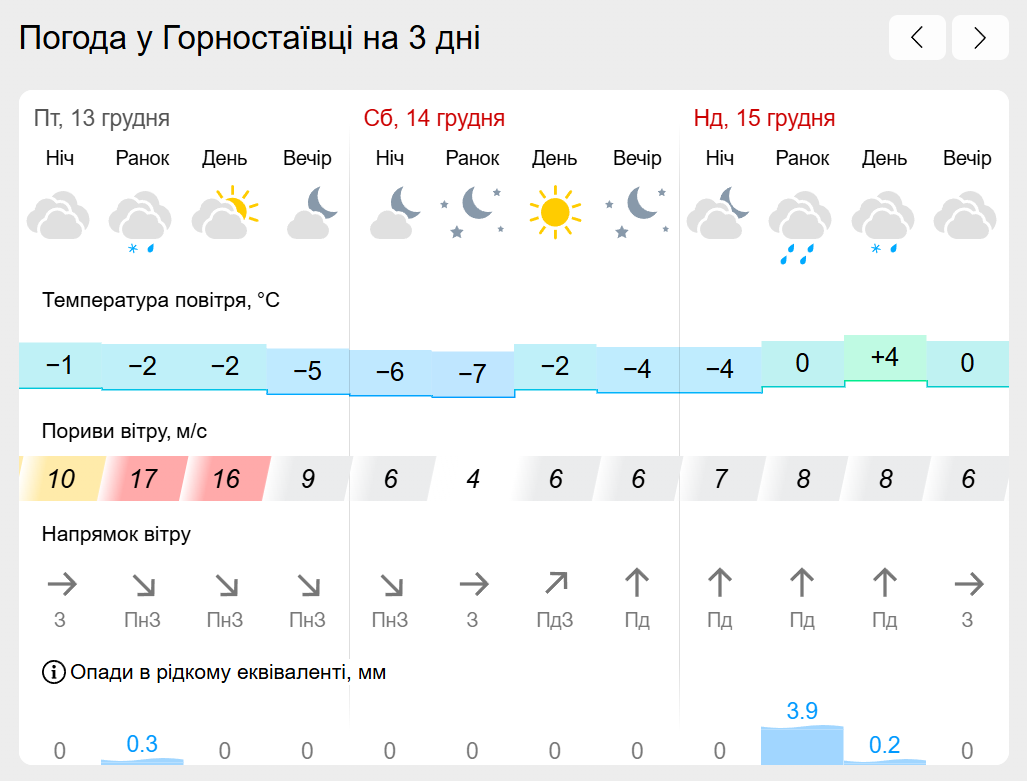Click the next days right arrow button

(980, 37)
